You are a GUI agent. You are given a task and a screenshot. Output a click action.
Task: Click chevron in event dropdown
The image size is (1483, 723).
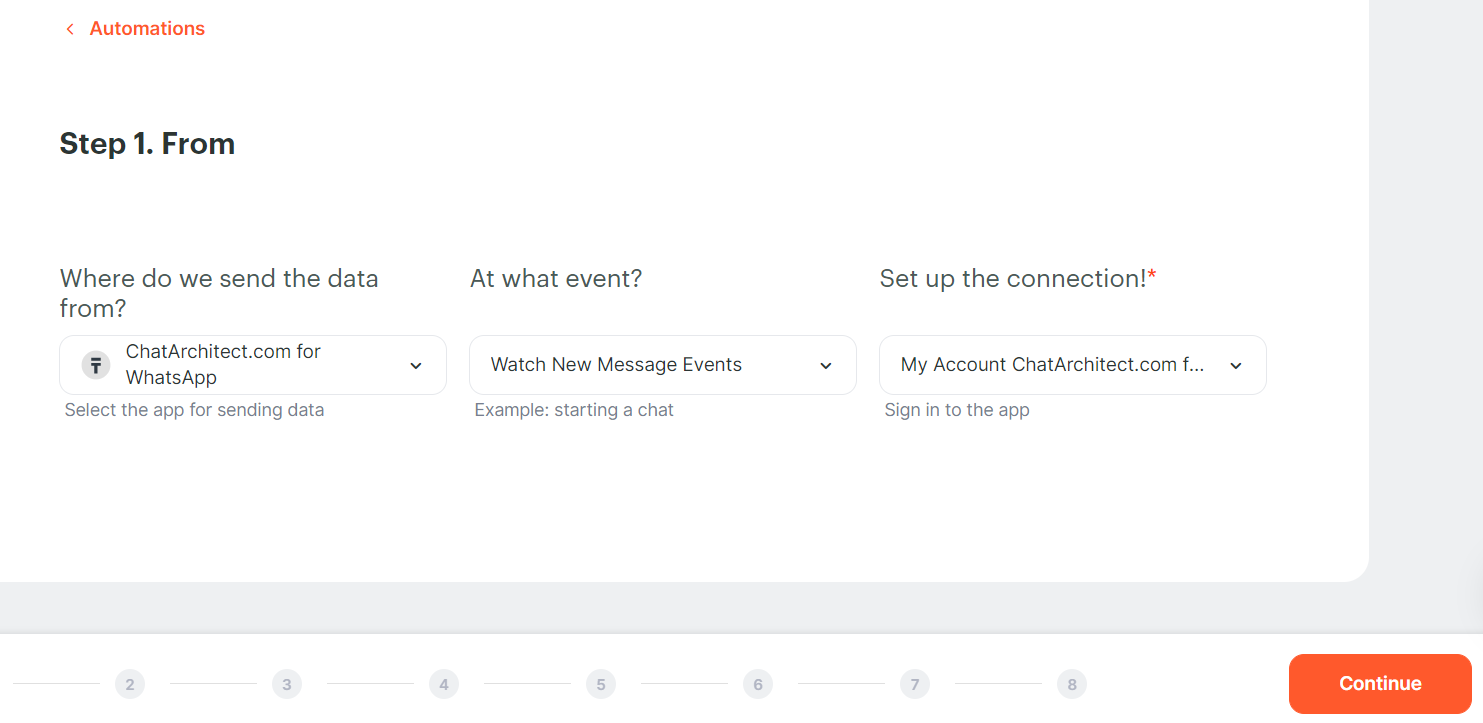[x=826, y=366]
